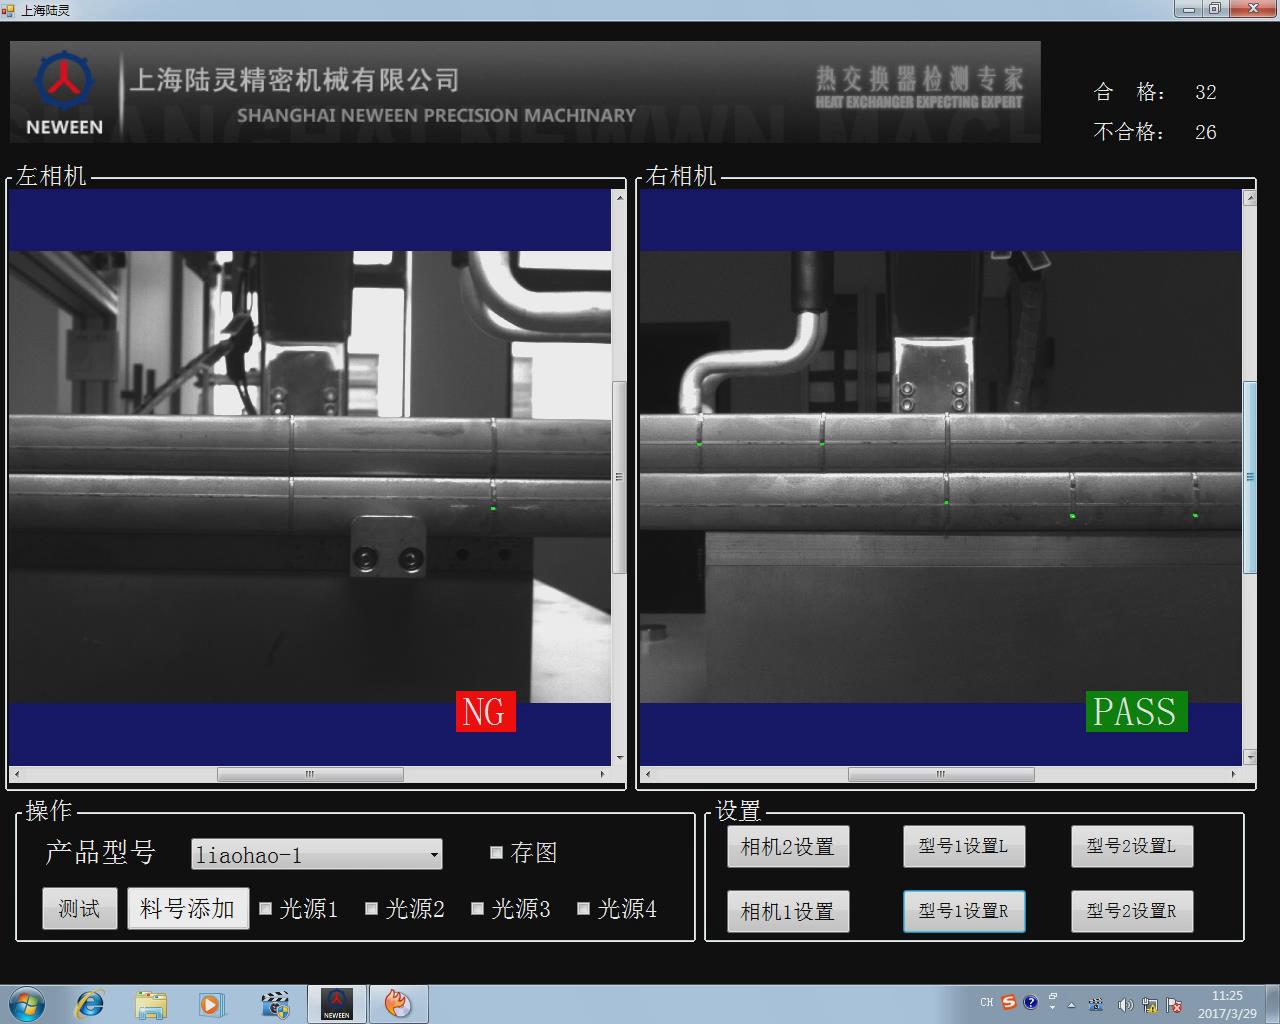Click the NEWEEN app icon in taskbar

pos(336,1003)
